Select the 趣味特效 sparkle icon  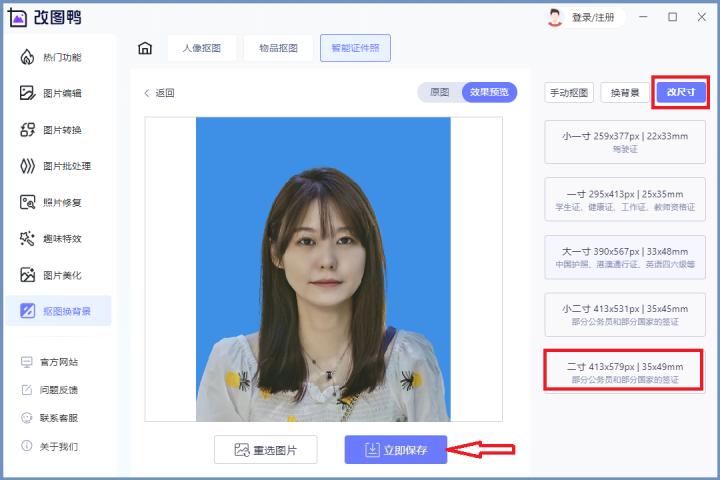tap(27, 238)
